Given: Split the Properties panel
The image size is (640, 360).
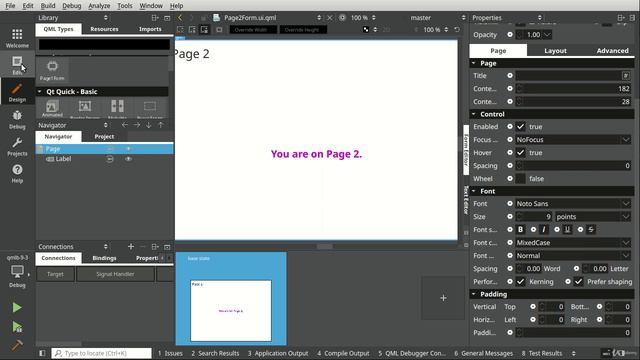Looking at the screenshot, I should tap(621, 18).
